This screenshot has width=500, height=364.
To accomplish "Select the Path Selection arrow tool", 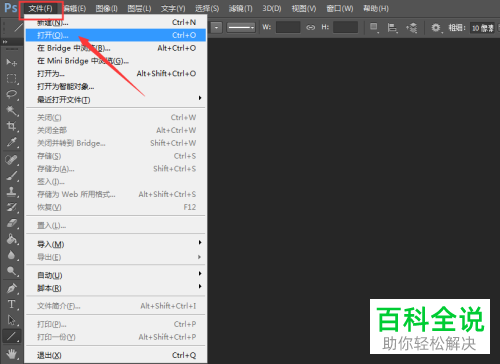I will tap(12, 320).
